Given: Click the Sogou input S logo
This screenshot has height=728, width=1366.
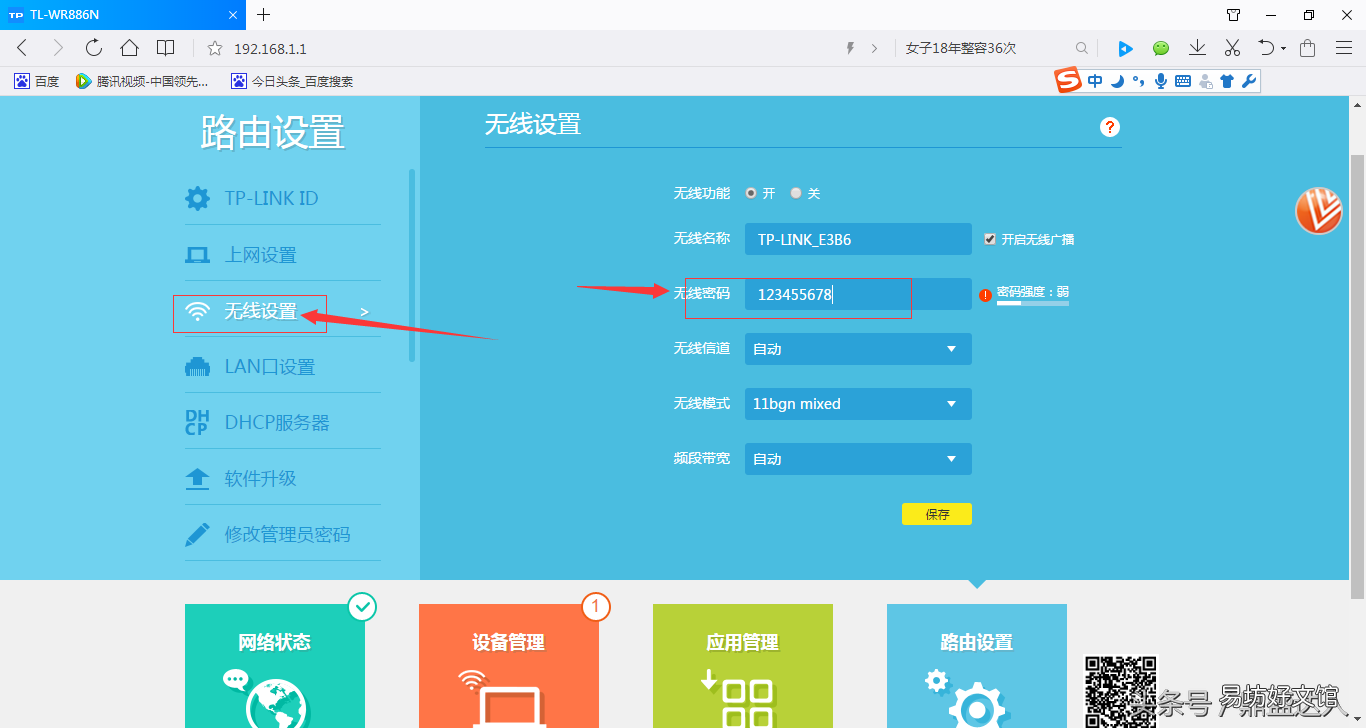Looking at the screenshot, I should (1070, 81).
